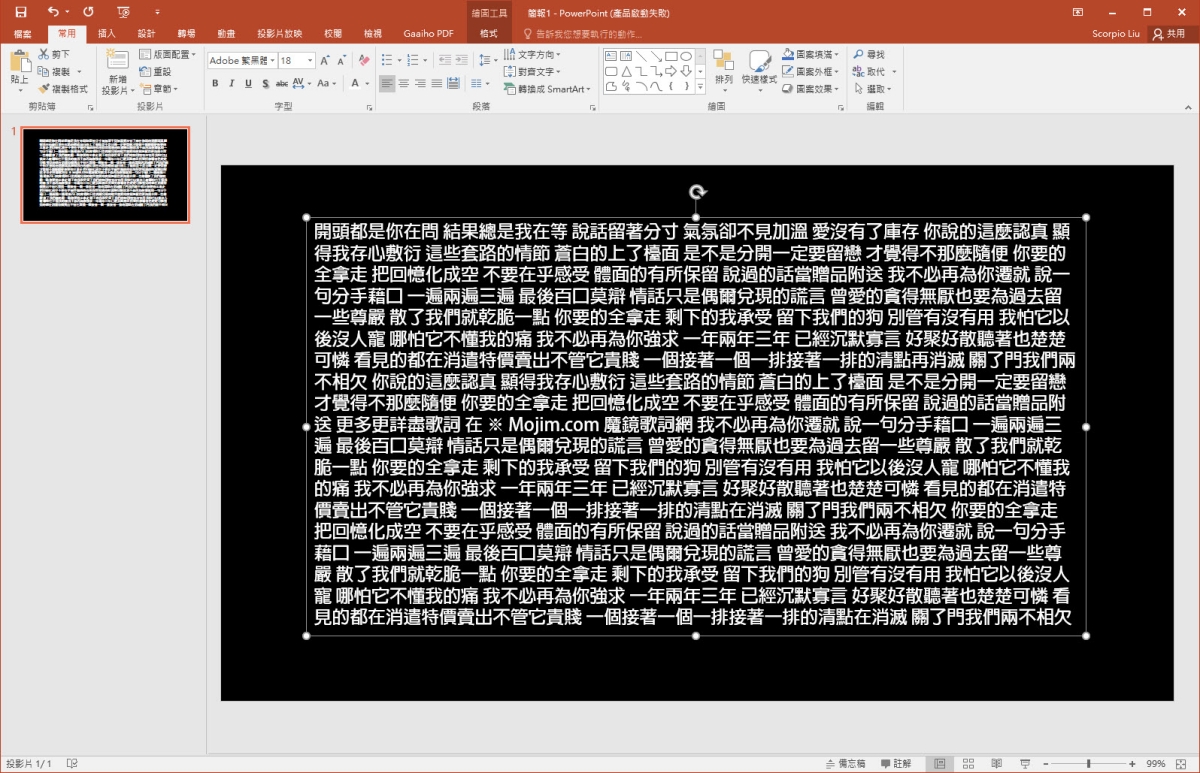
Task: Switch to the 插入 ribbon tab
Action: pyautogui.click(x=107, y=33)
